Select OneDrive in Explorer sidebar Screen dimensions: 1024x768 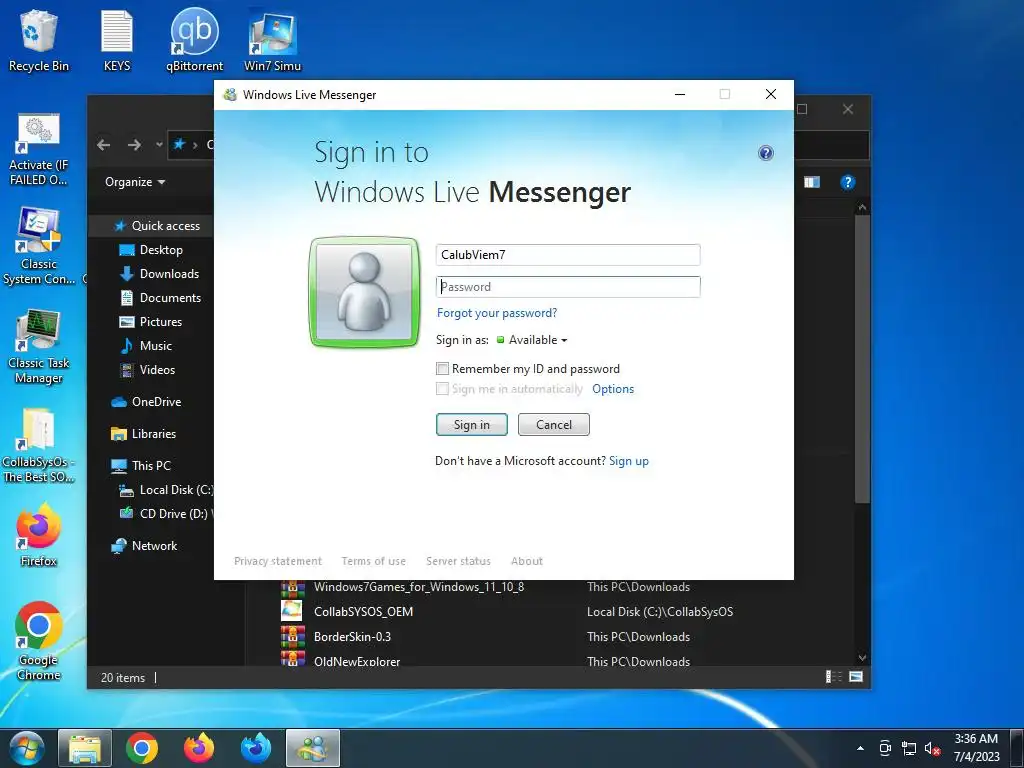coord(146,402)
